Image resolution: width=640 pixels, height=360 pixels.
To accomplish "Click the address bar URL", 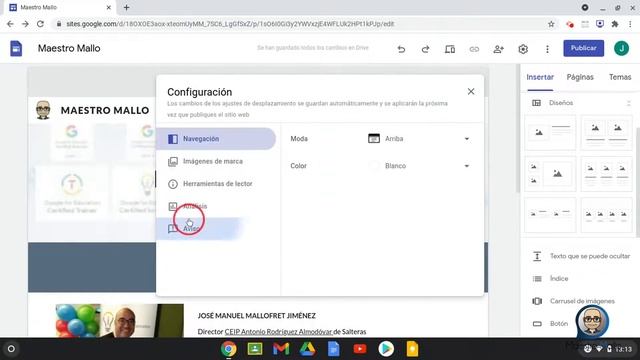I will [230, 24].
